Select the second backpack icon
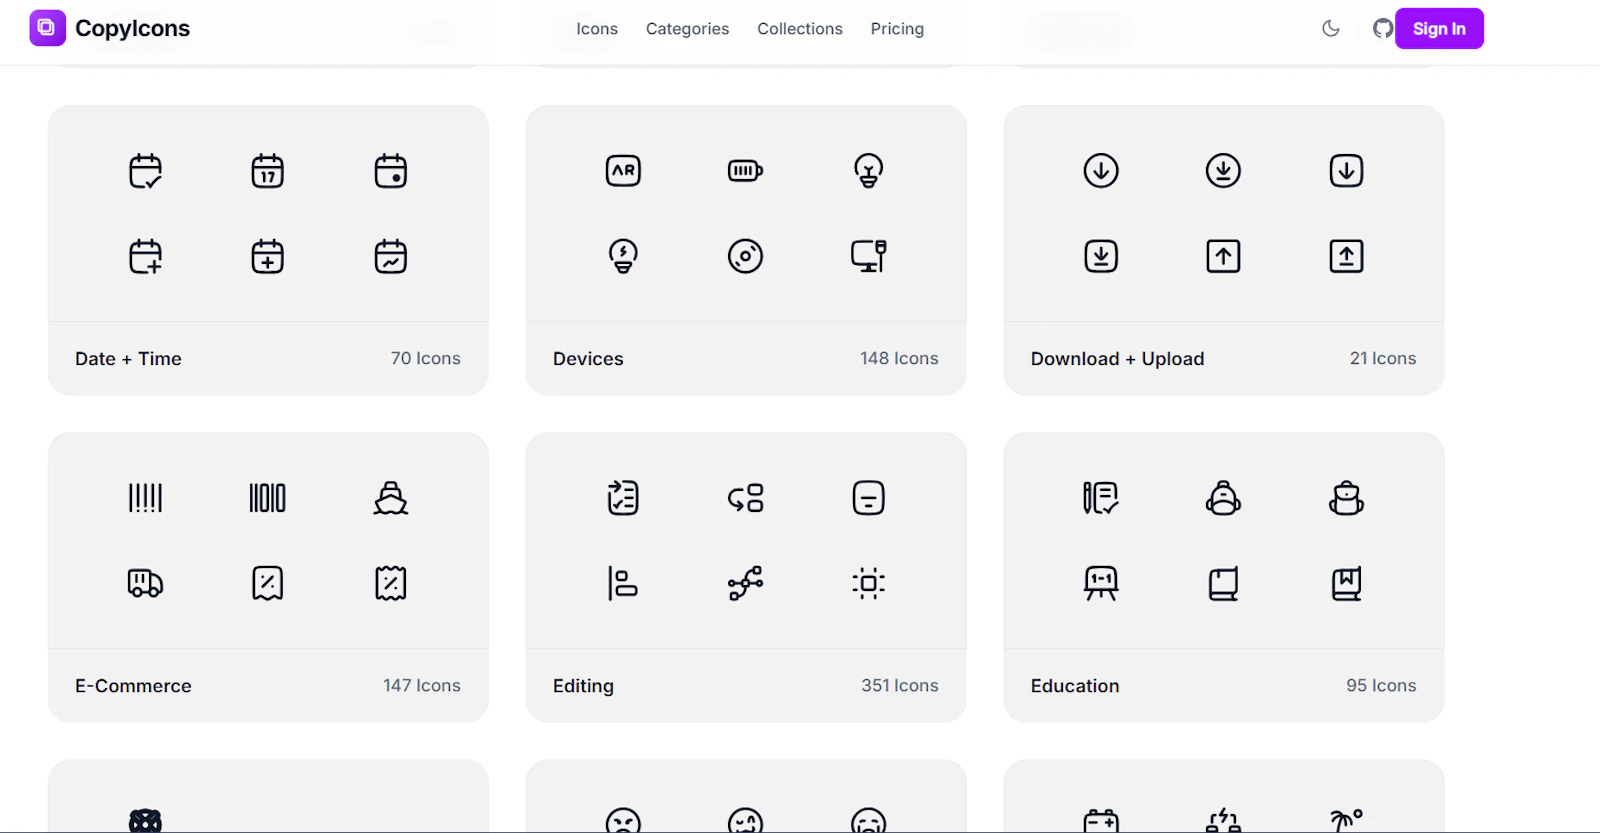Image resolution: width=1600 pixels, height=833 pixels. [1347, 498]
